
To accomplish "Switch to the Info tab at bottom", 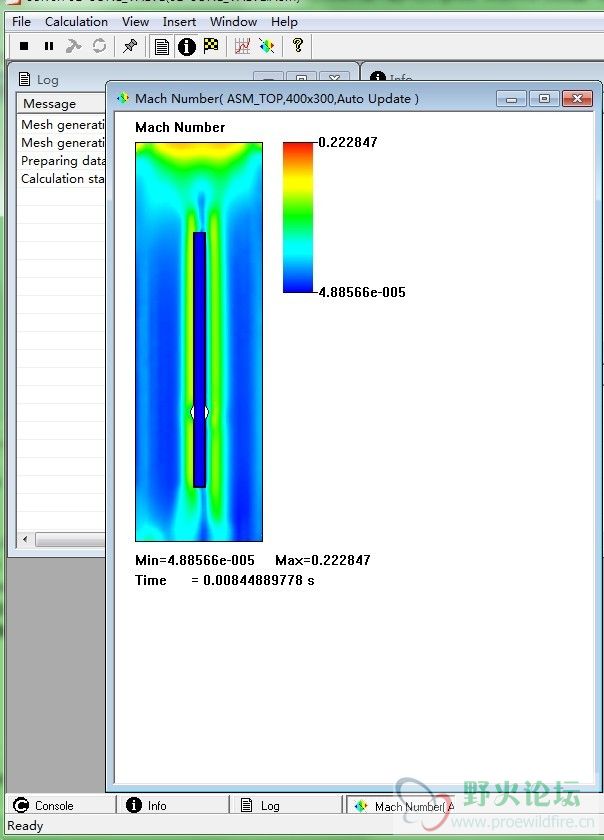I will click(x=174, y=805).
